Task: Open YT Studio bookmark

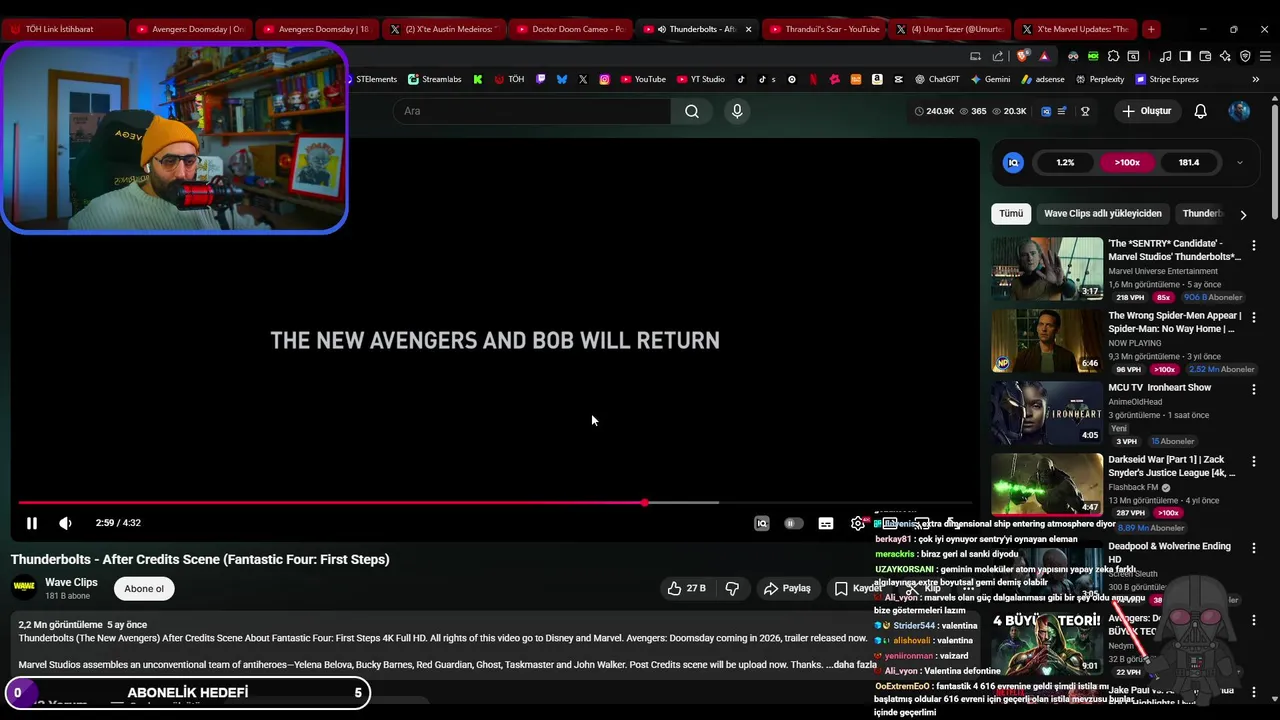Action: point(700,79)
